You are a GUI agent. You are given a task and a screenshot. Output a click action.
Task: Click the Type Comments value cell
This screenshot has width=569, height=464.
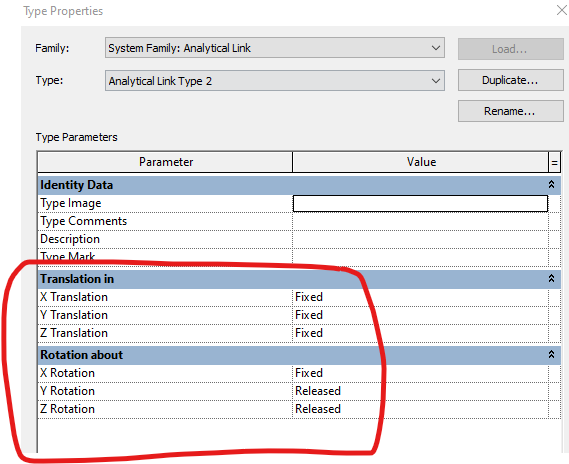pyautogui.click(x=420, y=221)
